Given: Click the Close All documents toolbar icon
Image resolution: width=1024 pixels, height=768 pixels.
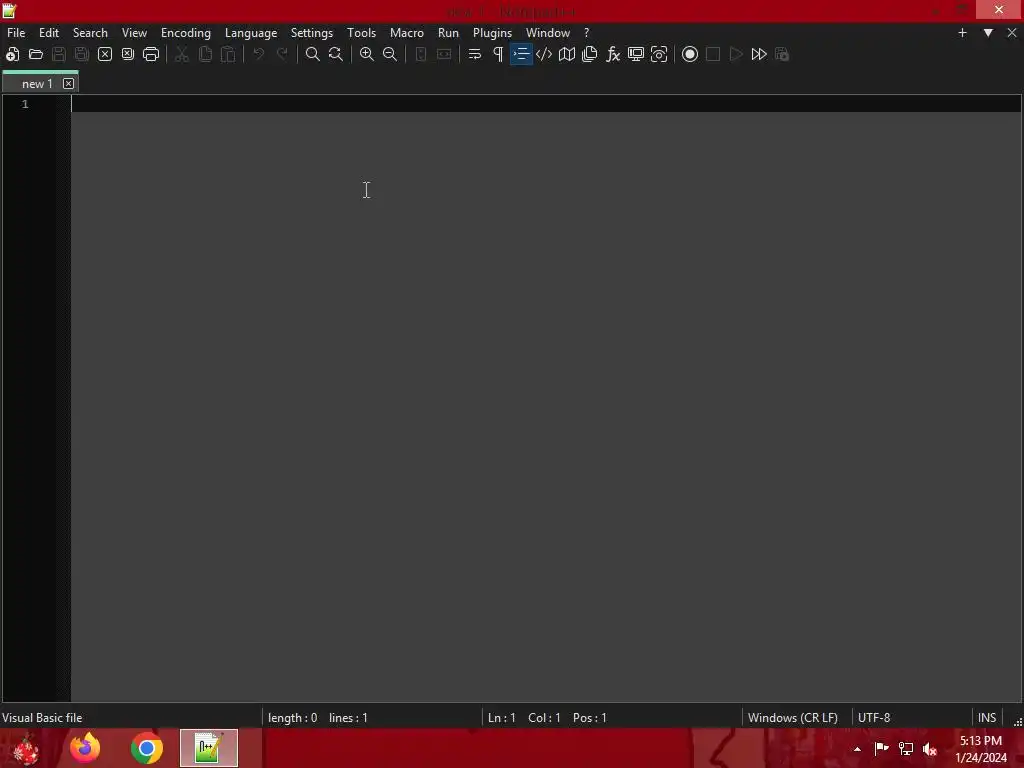Looking at the screenshot, I should coord(128,54).
